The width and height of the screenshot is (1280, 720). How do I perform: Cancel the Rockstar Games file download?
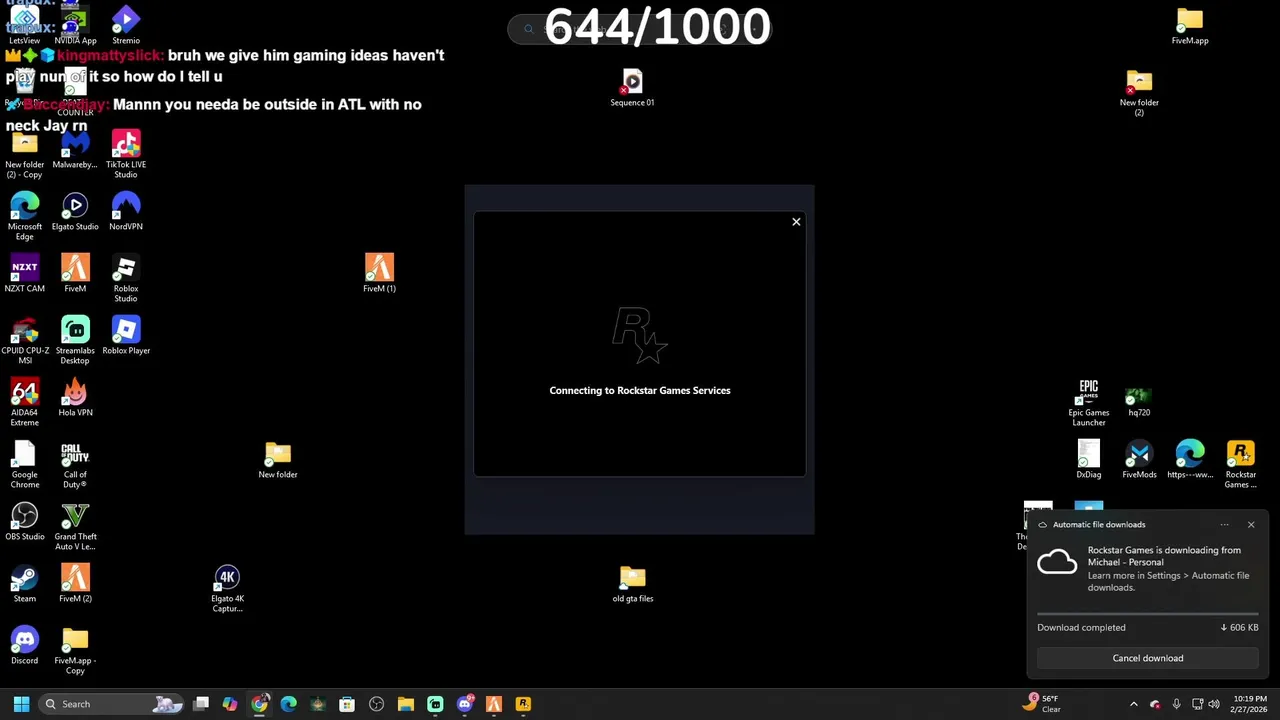pyautogui.click(x=1148, y=658)
